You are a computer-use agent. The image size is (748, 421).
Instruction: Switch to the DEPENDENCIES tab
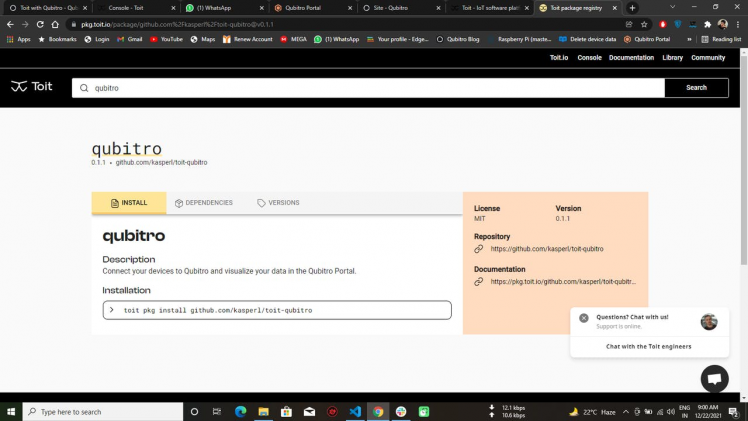click(x=204, y=203)
